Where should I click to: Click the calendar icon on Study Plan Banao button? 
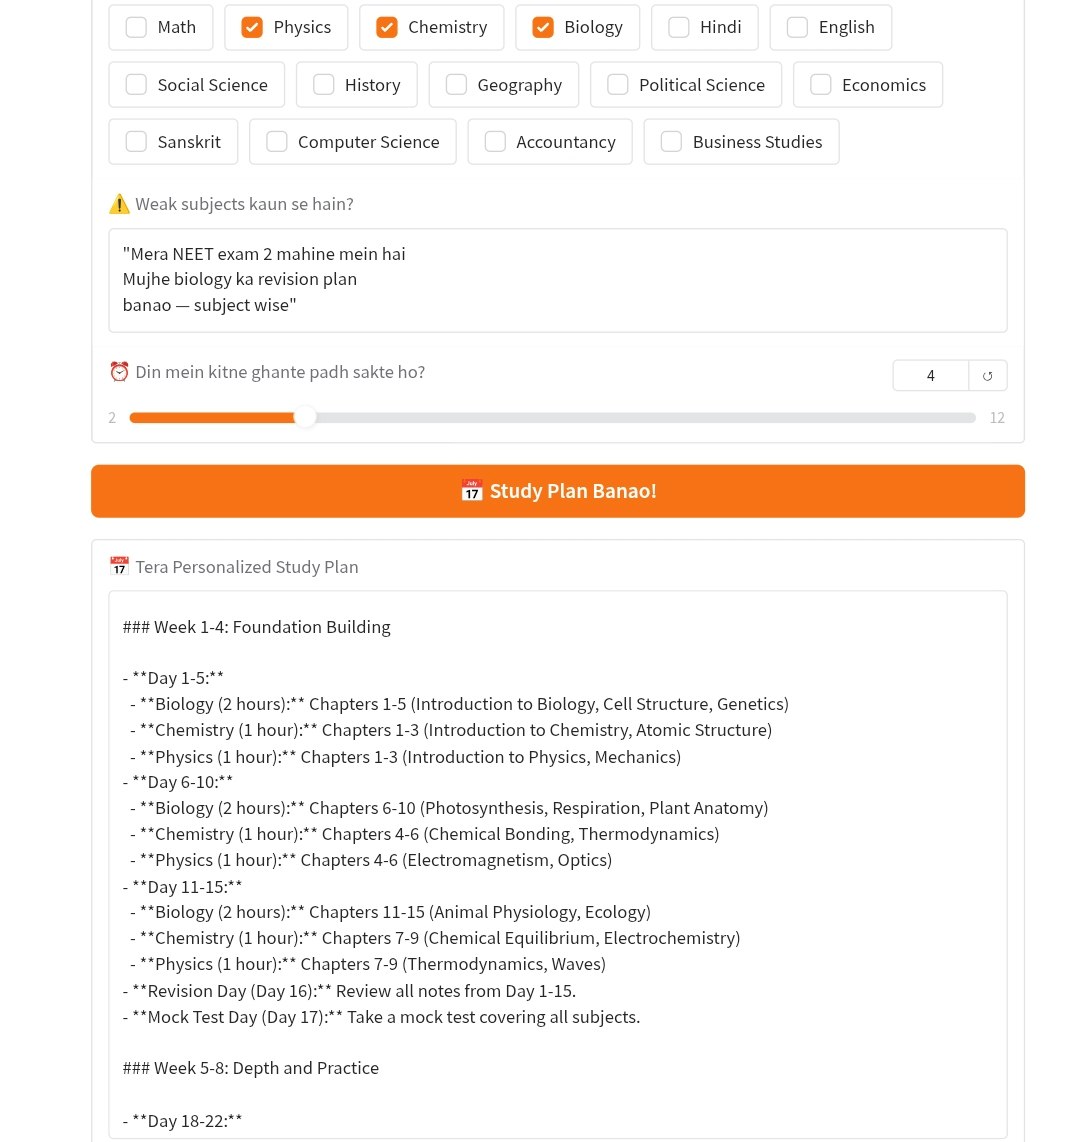tap(471, 490)
